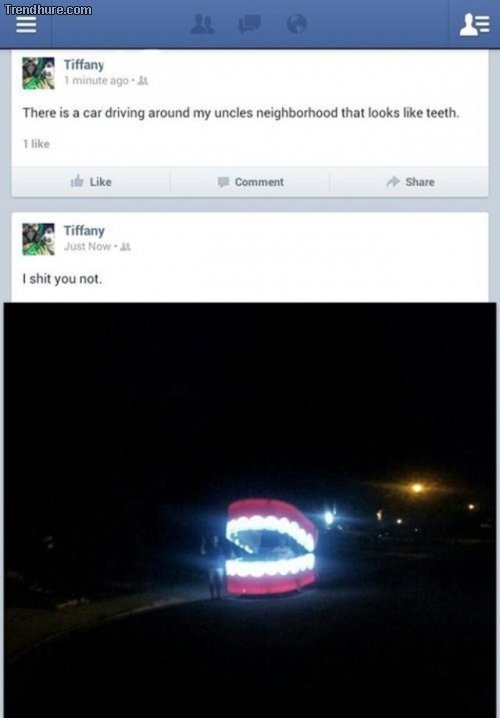The image size is (500, 718).
Task: Open Tiffany's name link on first post
Action: [x=84, y=65]
